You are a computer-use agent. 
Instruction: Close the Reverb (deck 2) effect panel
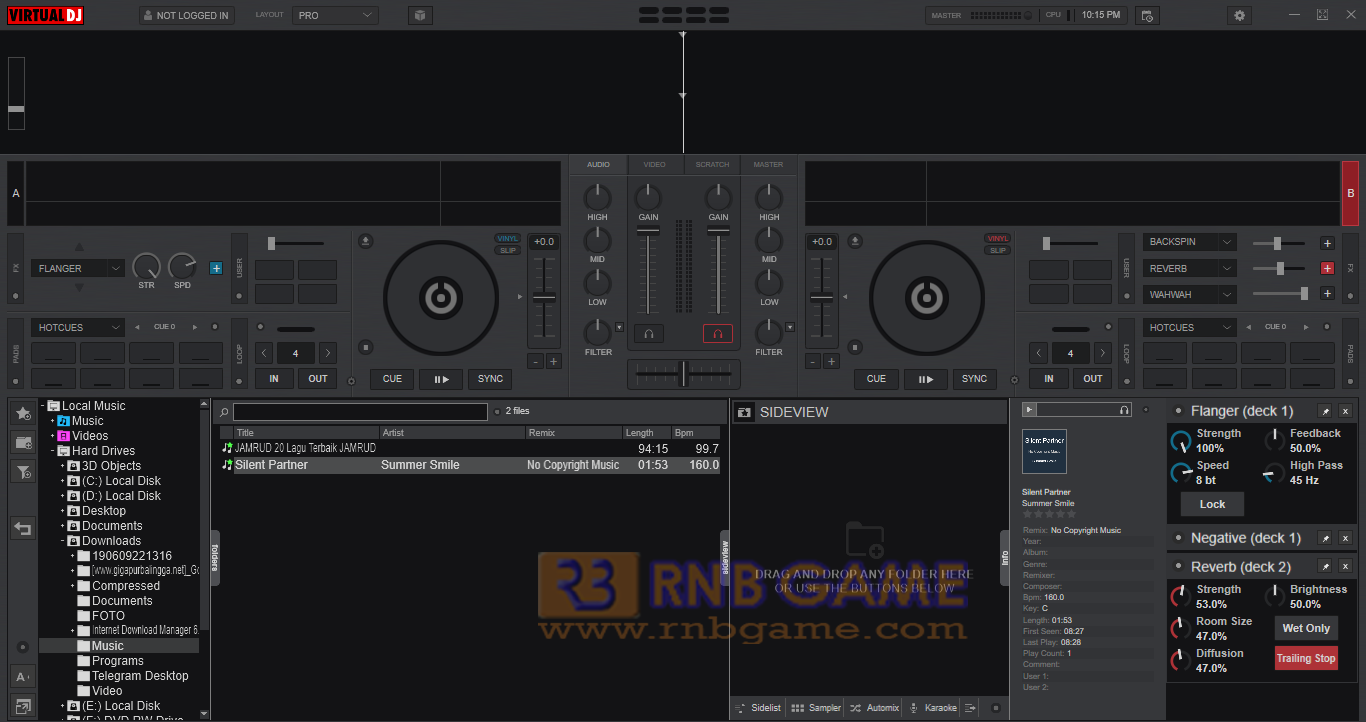click(x=1345, y=567)
